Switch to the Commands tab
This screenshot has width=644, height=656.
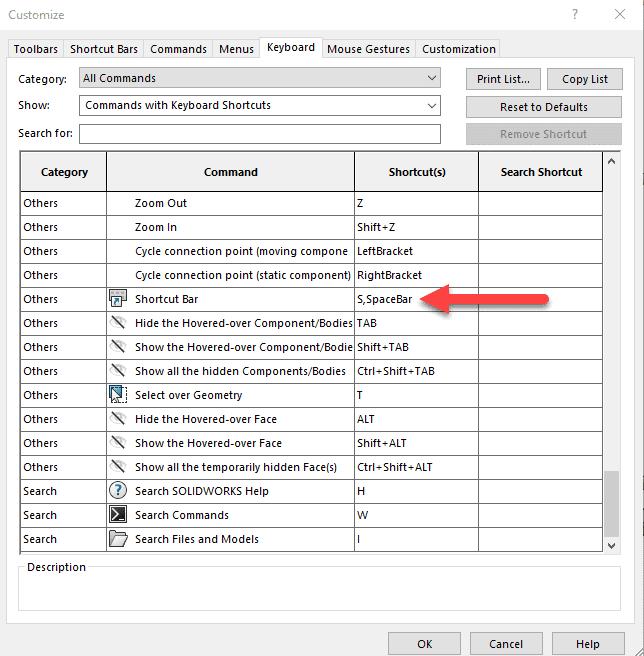[x=178, y=49]
